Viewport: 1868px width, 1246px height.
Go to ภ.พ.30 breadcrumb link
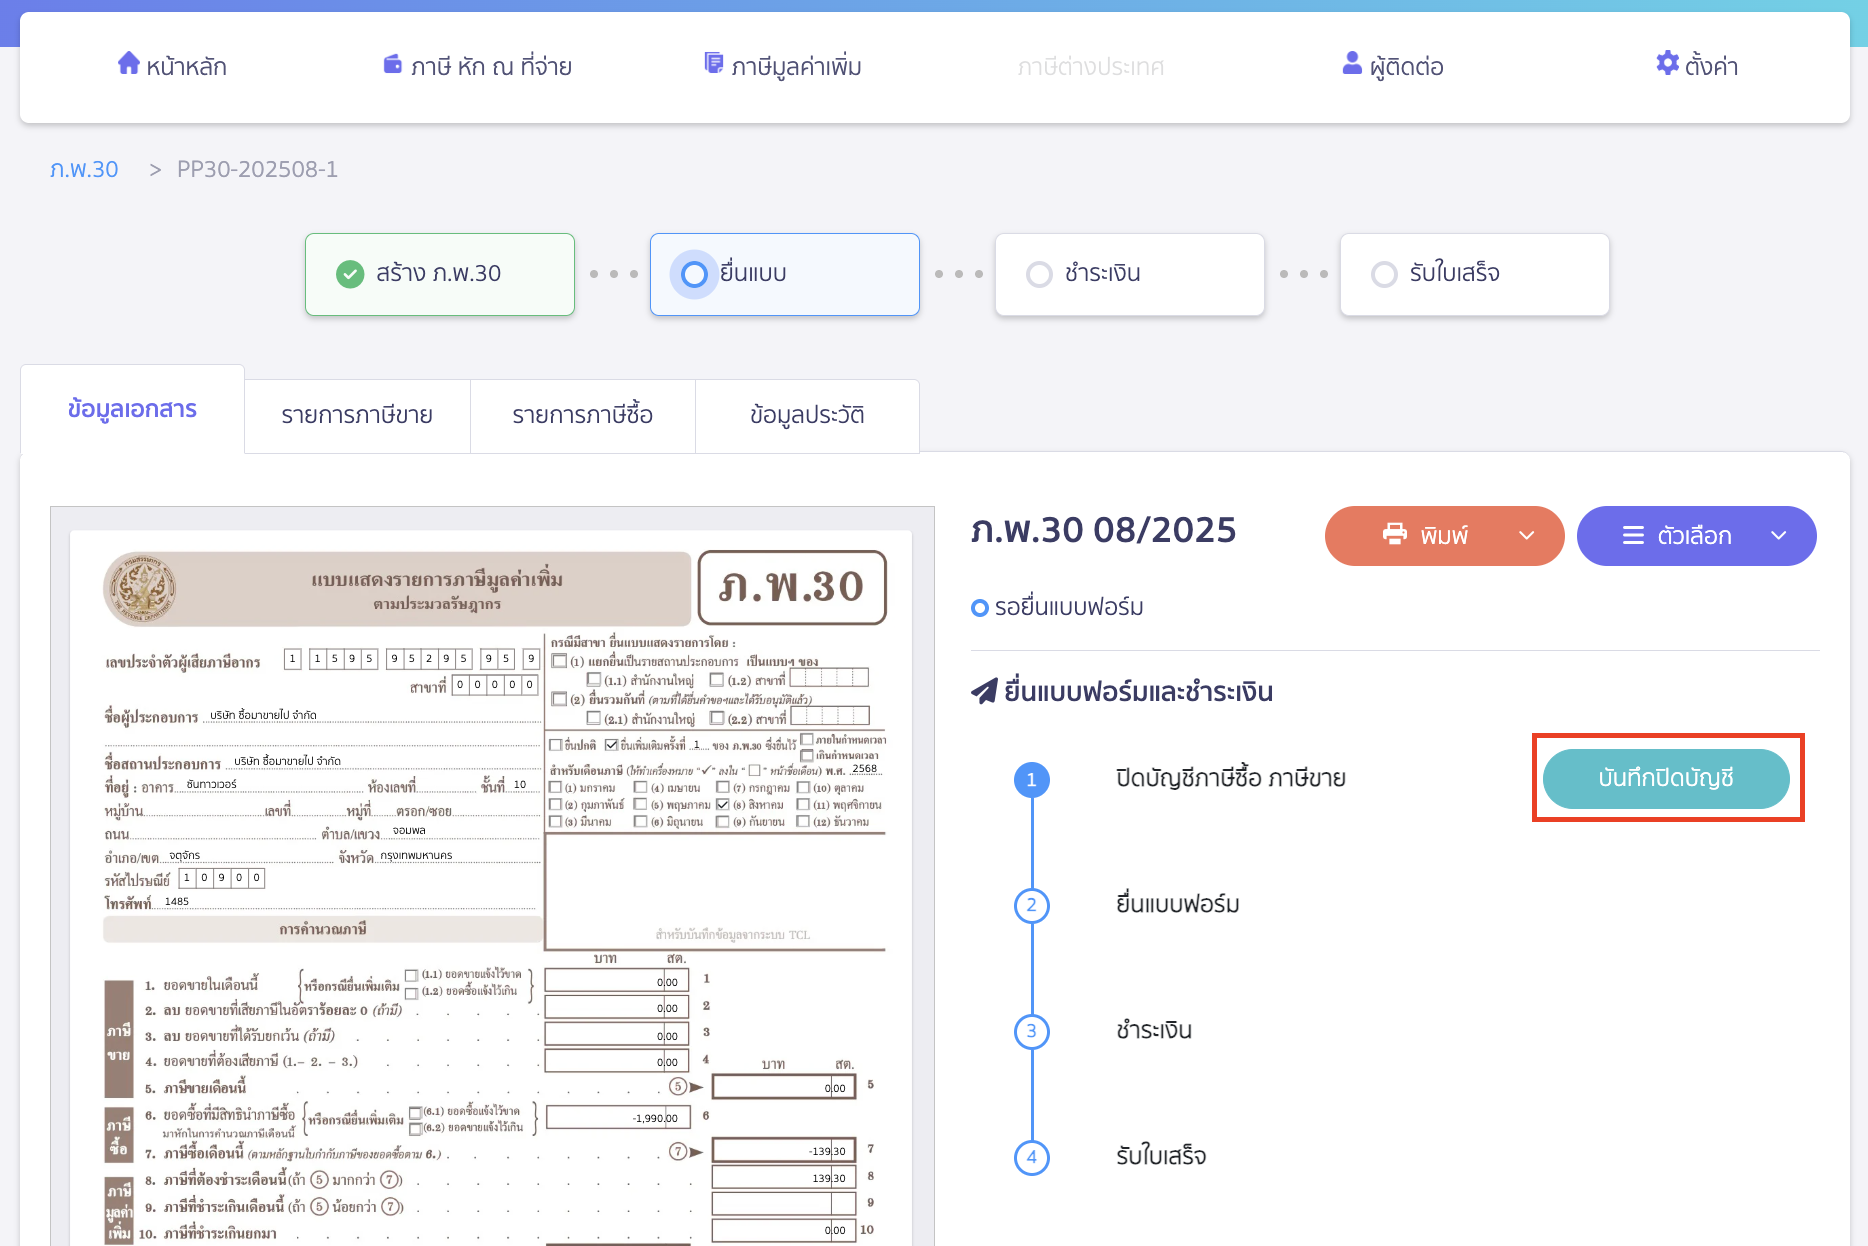pos(84,169)
